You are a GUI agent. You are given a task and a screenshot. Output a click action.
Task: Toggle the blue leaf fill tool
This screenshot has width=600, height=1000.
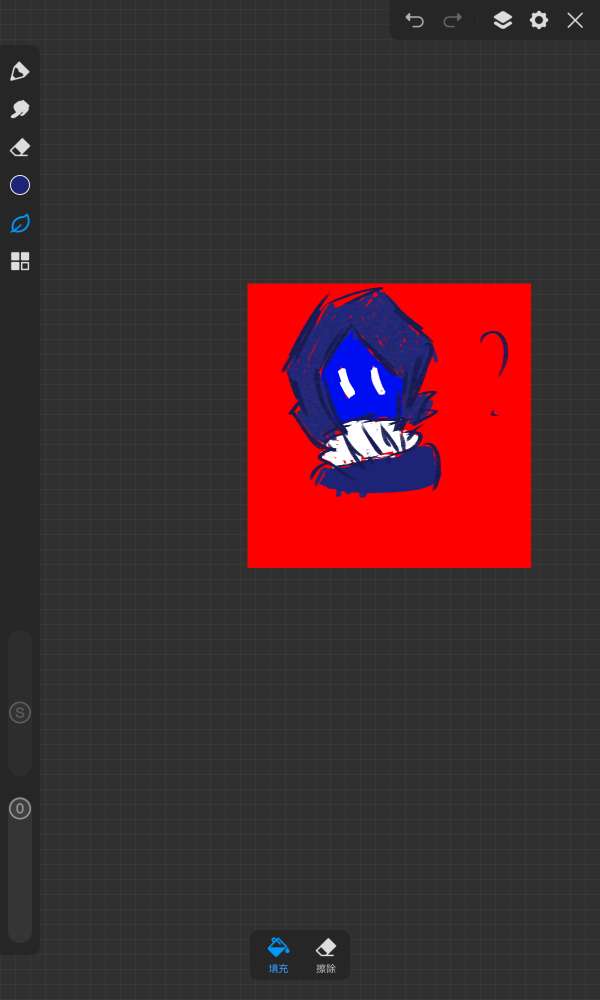[x=20, y=223]
